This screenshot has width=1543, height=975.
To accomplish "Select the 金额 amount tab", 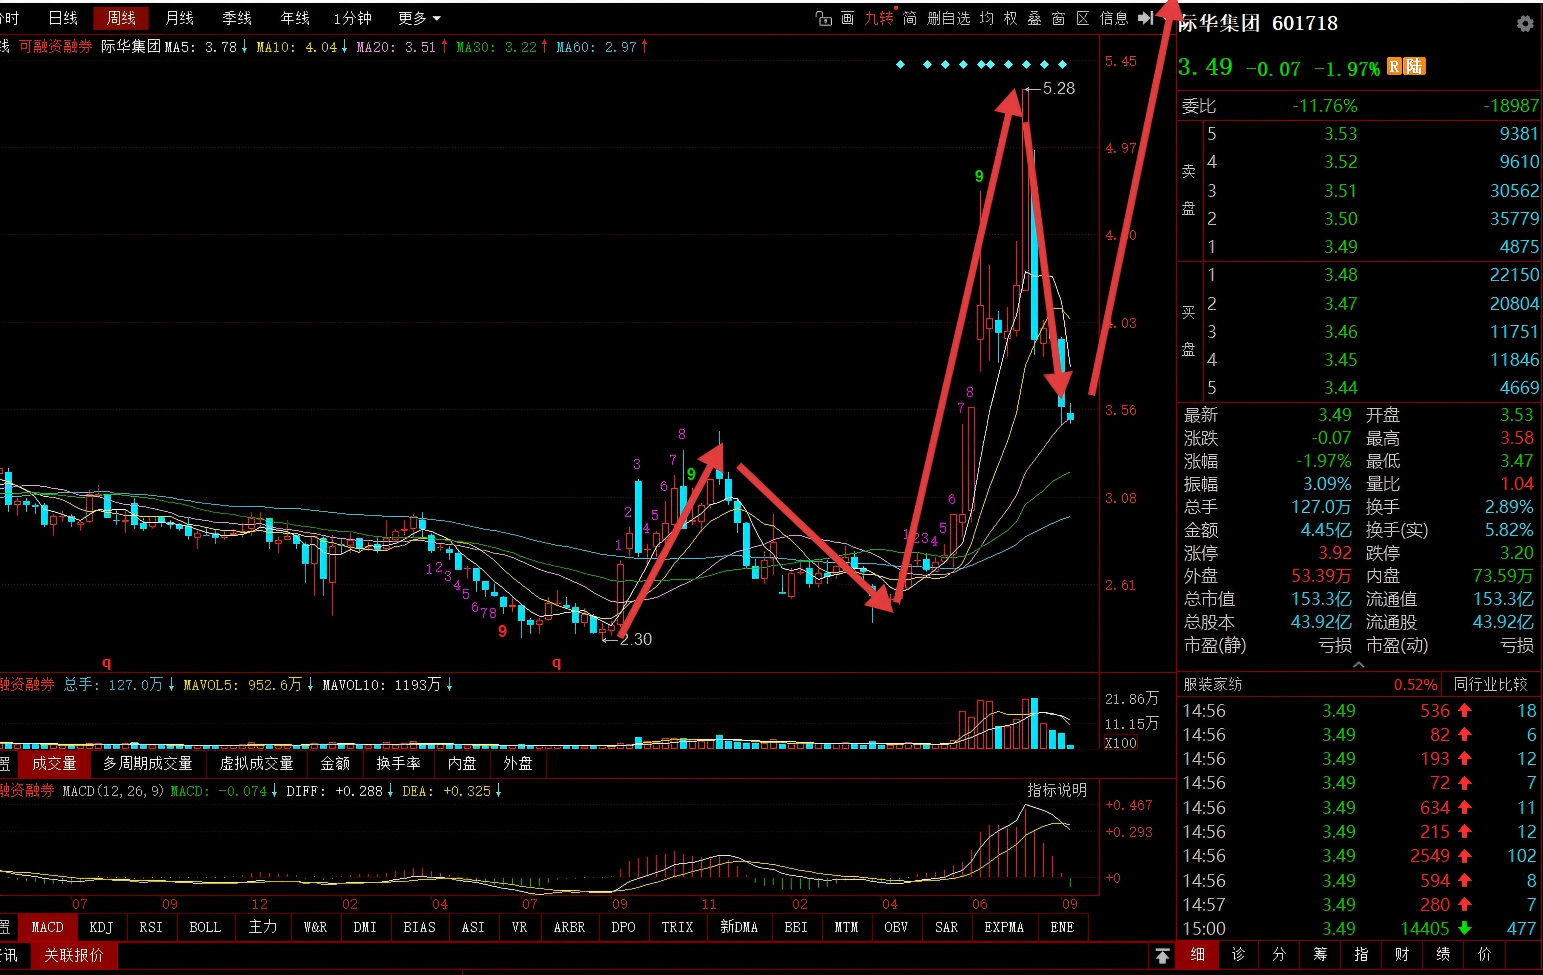I will [335, 763].
